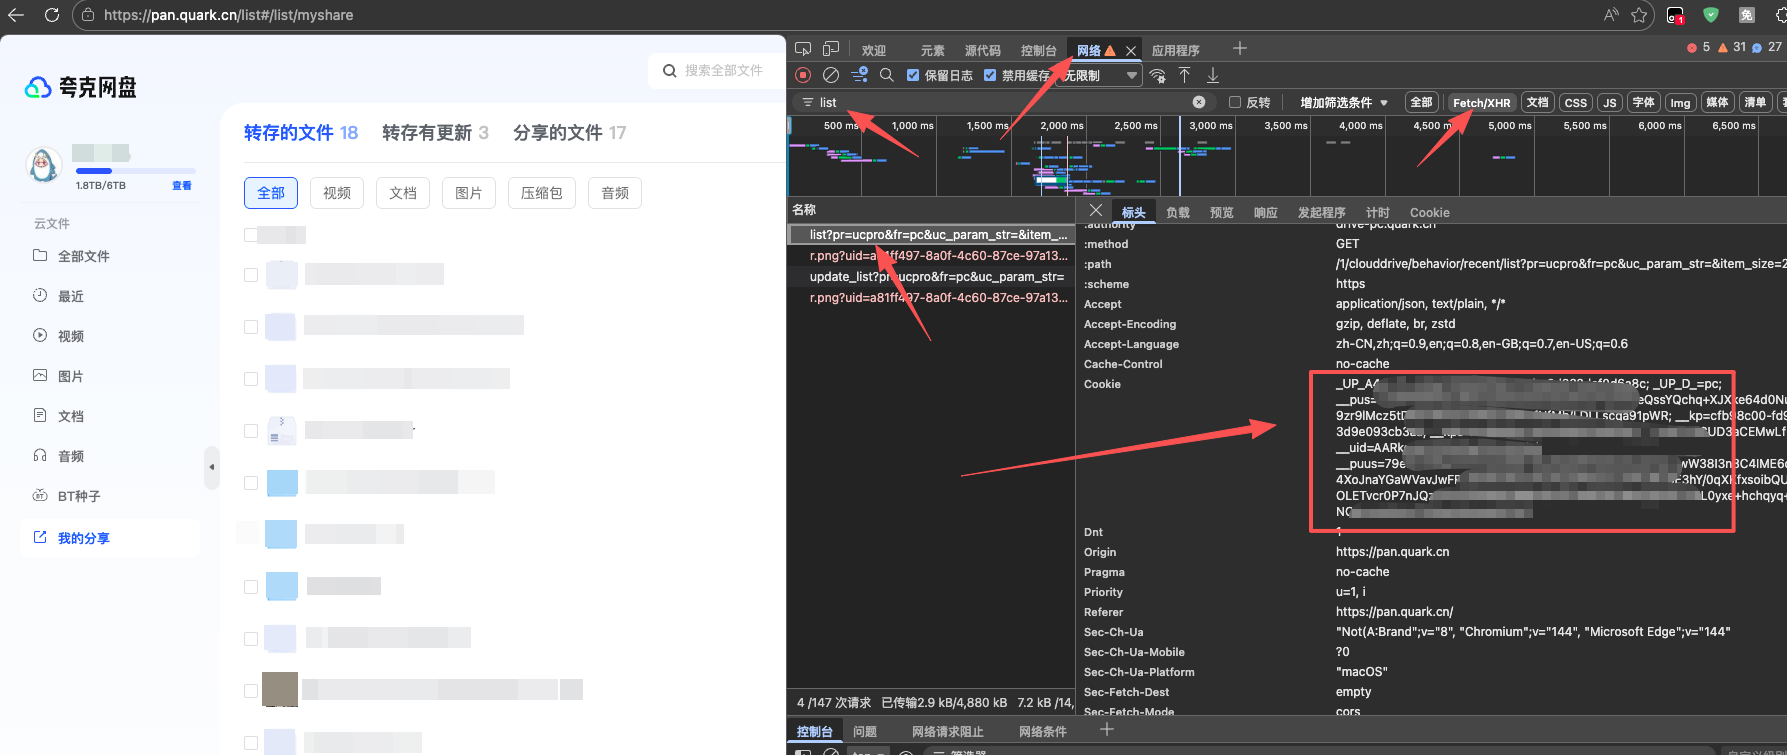Open the 无限制 throttling dropdown
1787x755 pixels.
click(x=1100, y=76)
